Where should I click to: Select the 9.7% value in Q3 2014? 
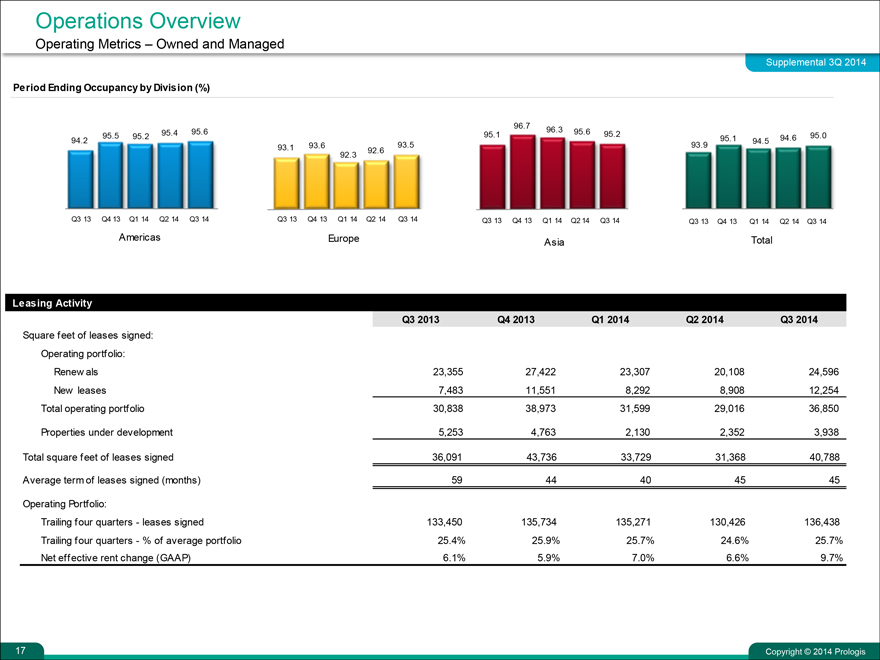point(829,557)
